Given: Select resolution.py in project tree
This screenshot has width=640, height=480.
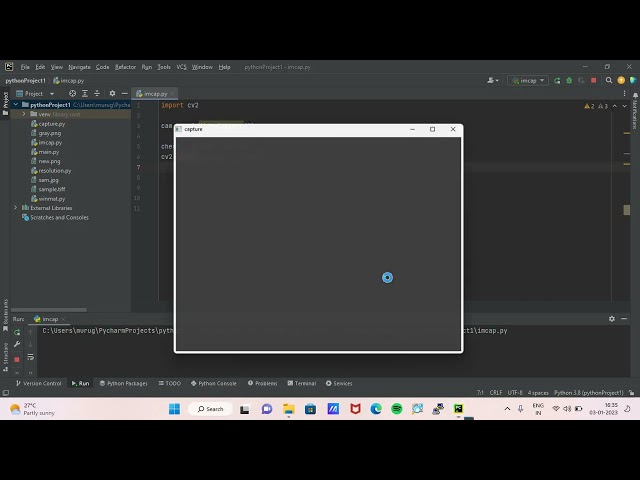Looking at the screenshot, I should (x=55, y=171).
